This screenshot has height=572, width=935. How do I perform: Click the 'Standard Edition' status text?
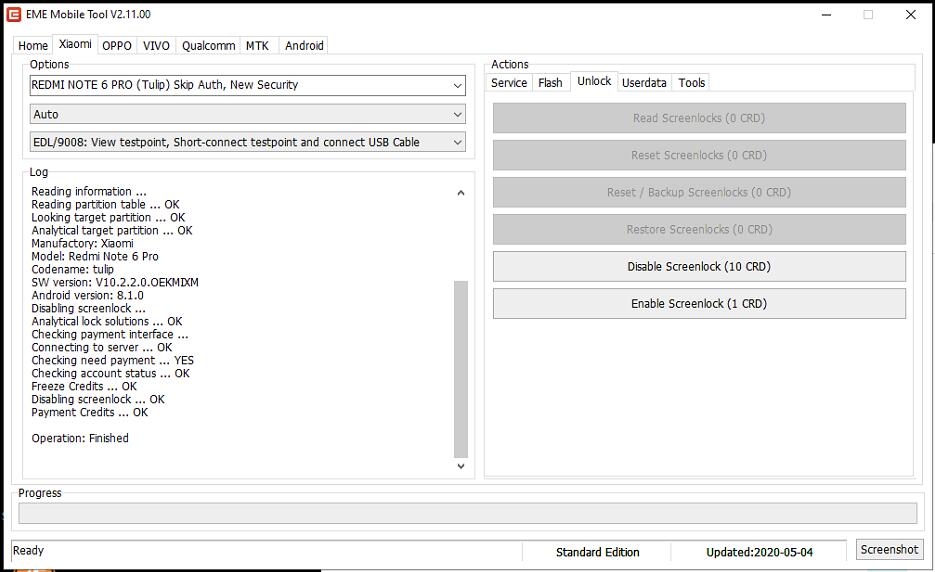pos(597,552)
